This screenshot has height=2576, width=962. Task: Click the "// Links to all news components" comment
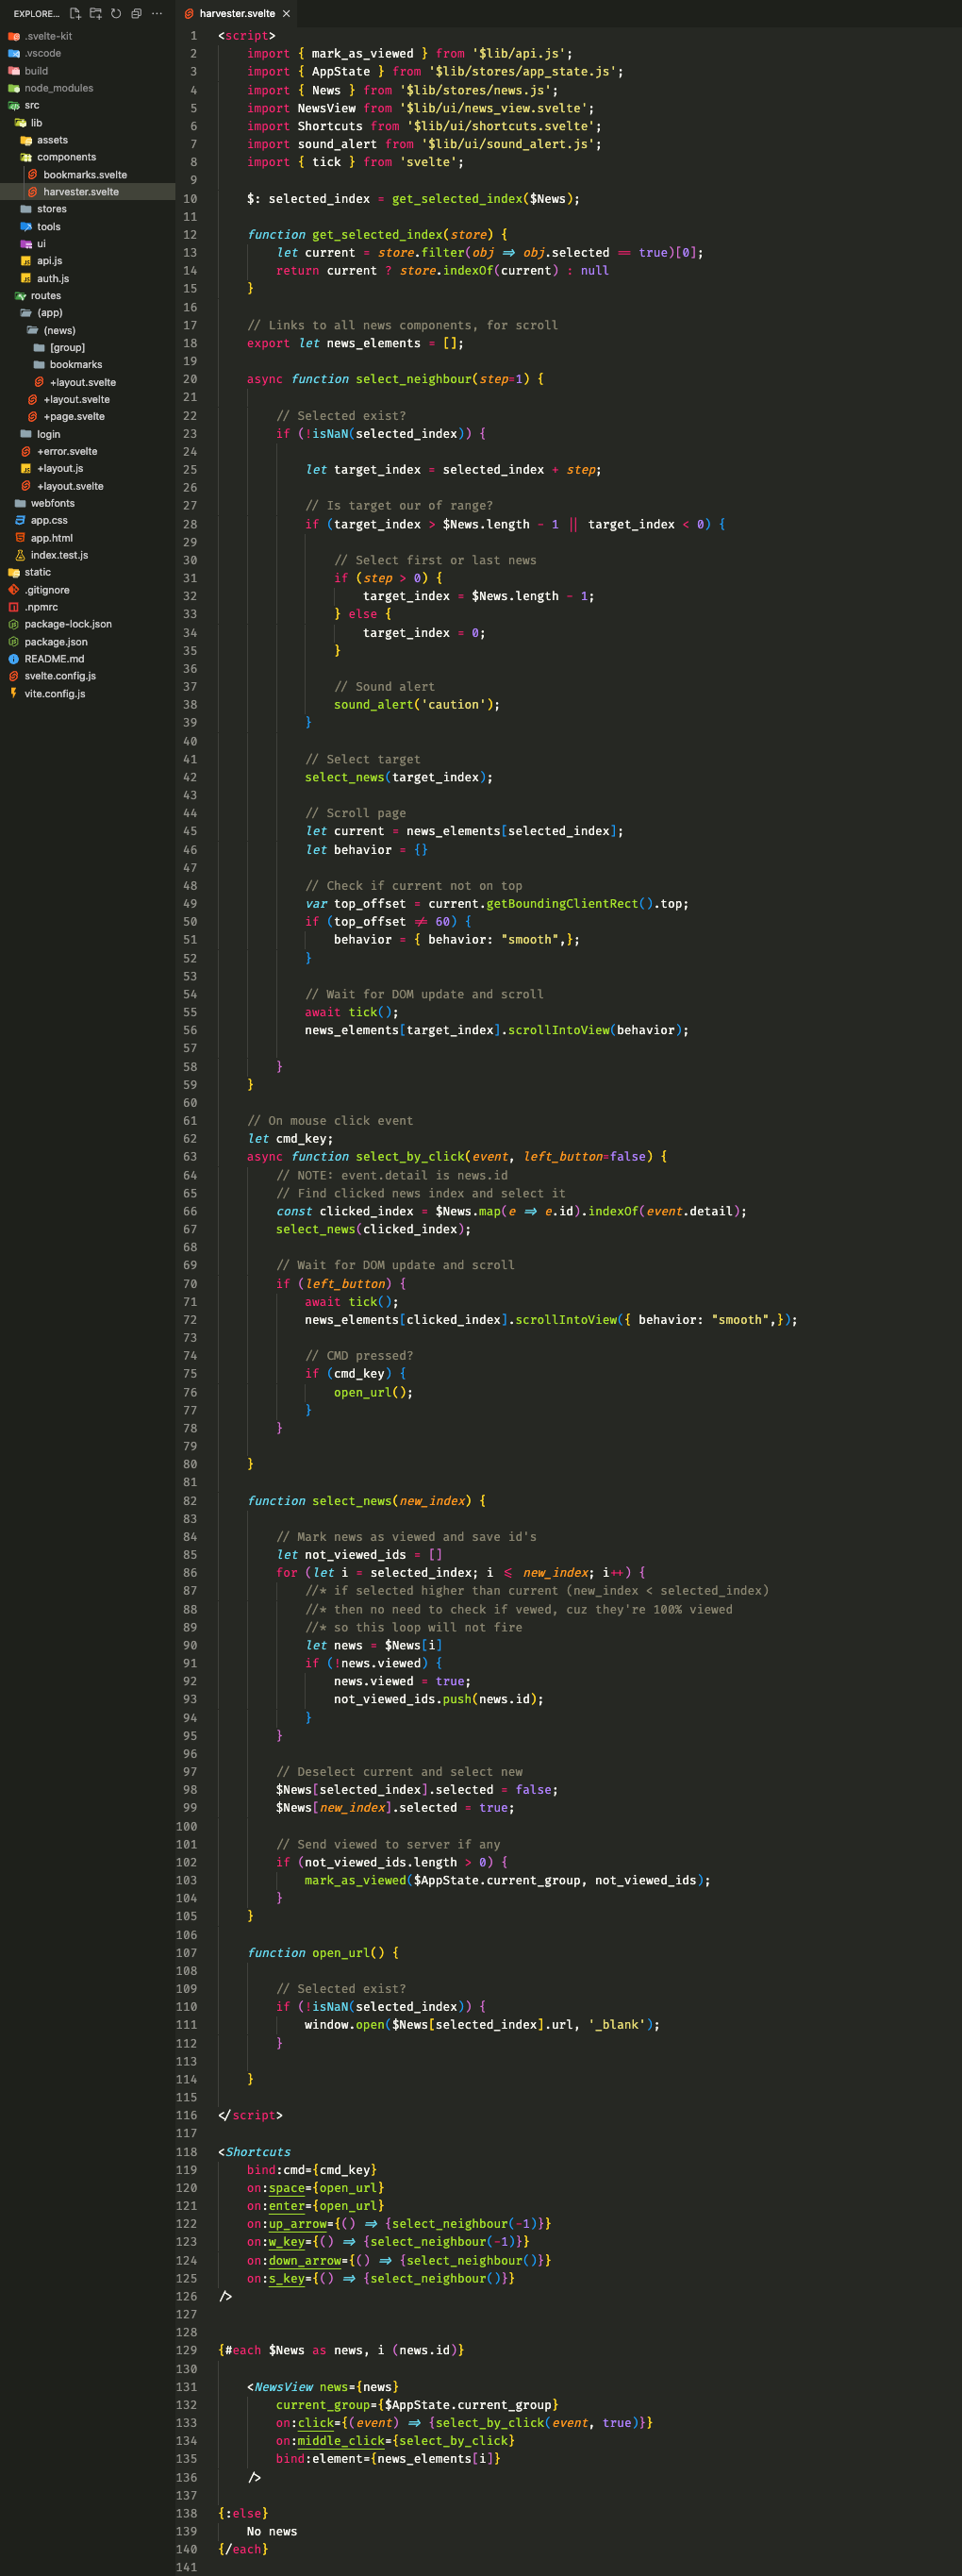click(403, 325)
